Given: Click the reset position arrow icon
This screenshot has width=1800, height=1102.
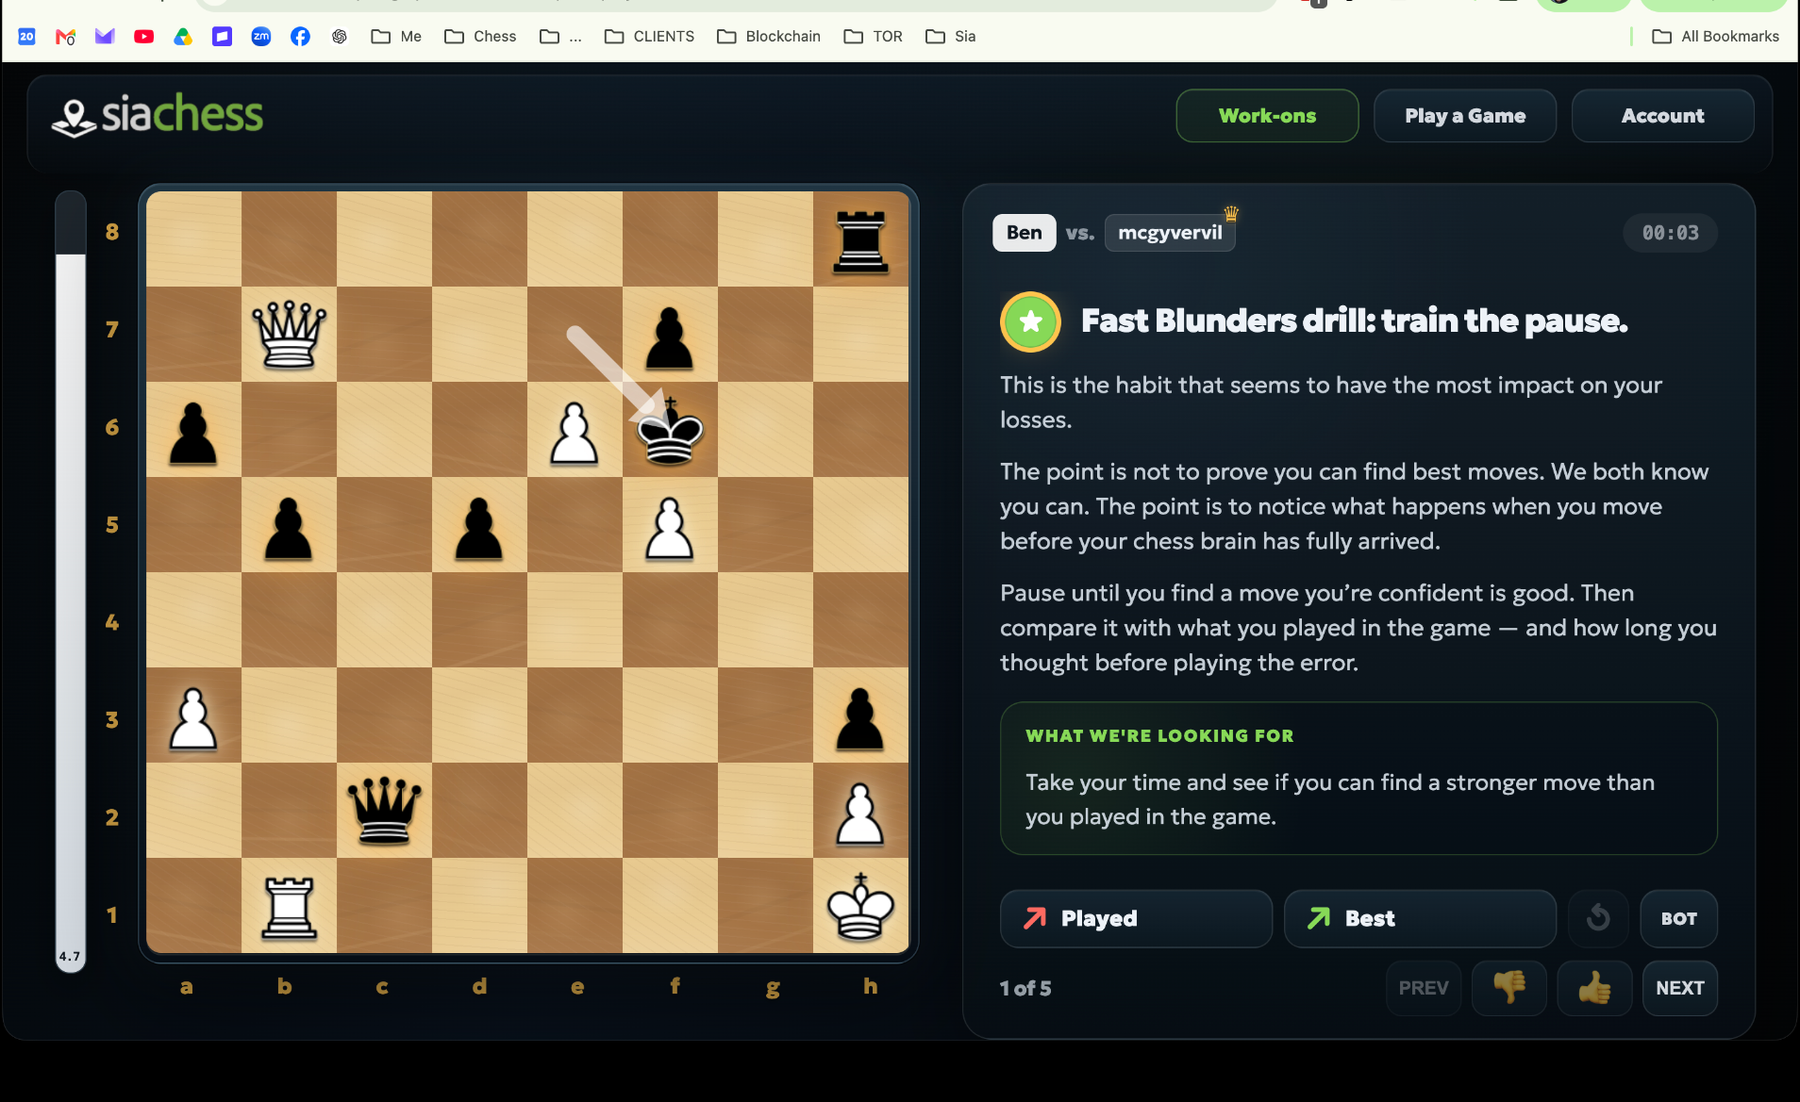Looking at the screenshot, I should [1598, 918].
